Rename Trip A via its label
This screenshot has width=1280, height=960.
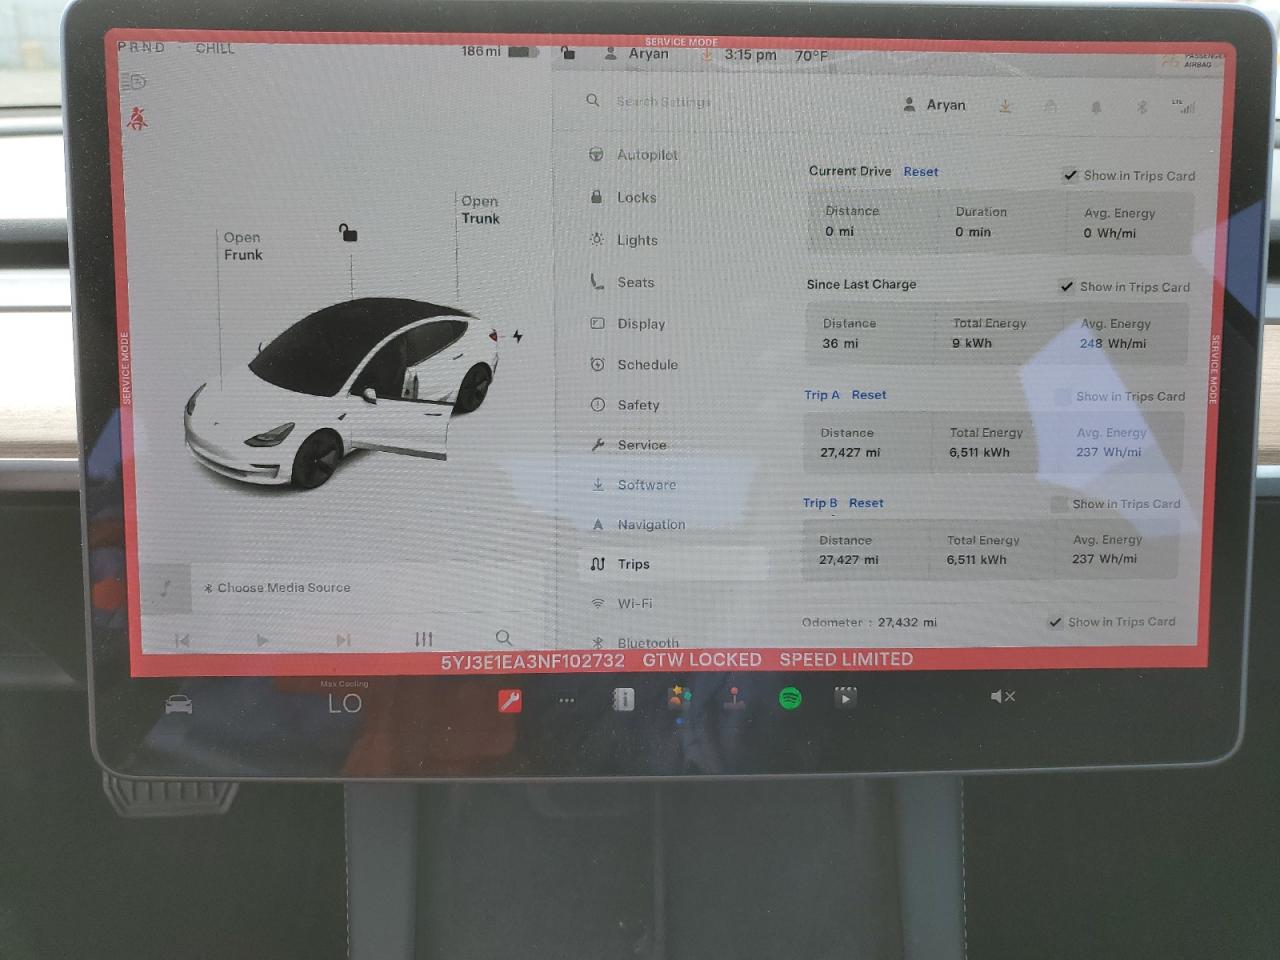(x=822, y=395)
